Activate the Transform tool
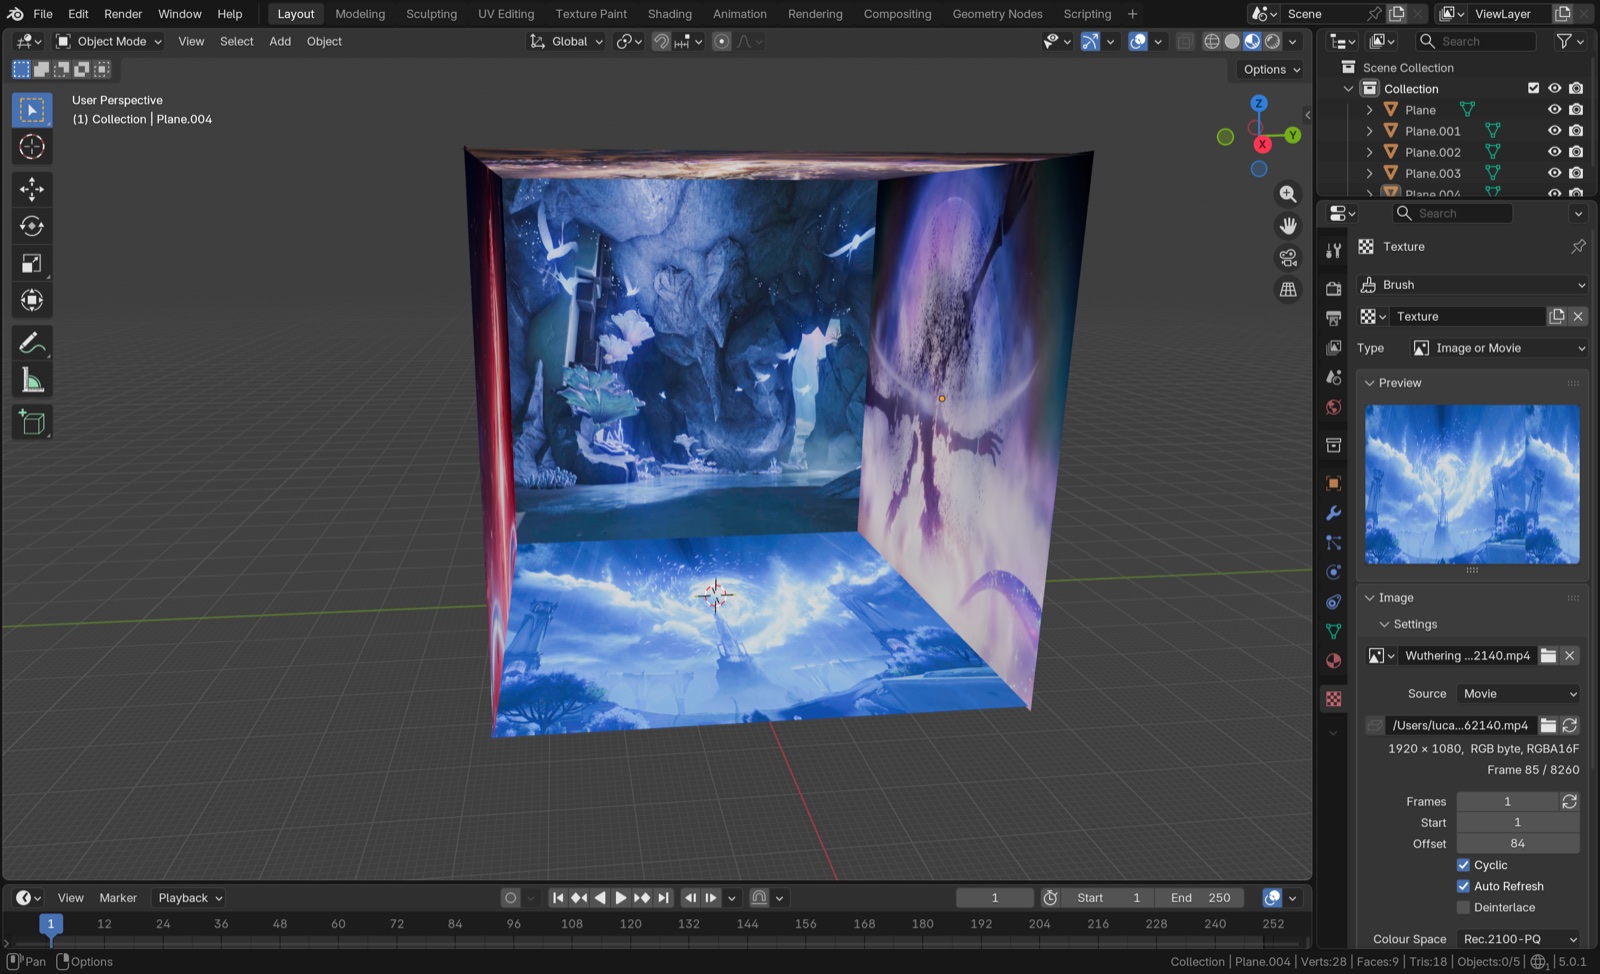 coord(32,300)
